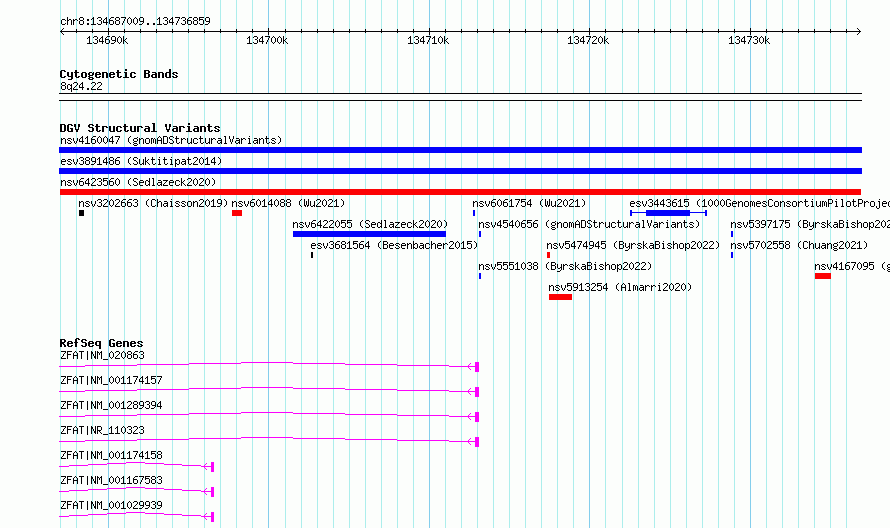Click the ruler's left arrow end
This screenshot has height=528, width=890.
click(x=62, y=32)
